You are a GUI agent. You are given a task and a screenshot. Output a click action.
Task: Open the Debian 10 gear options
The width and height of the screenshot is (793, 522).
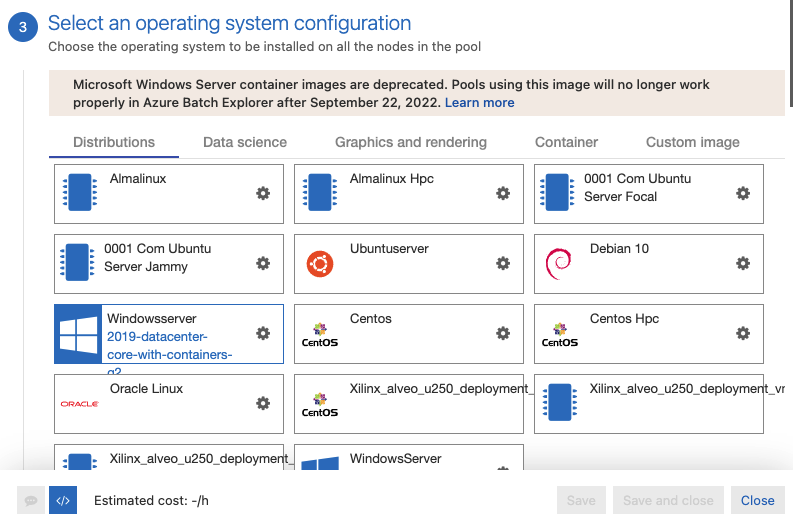click(742, 263)
